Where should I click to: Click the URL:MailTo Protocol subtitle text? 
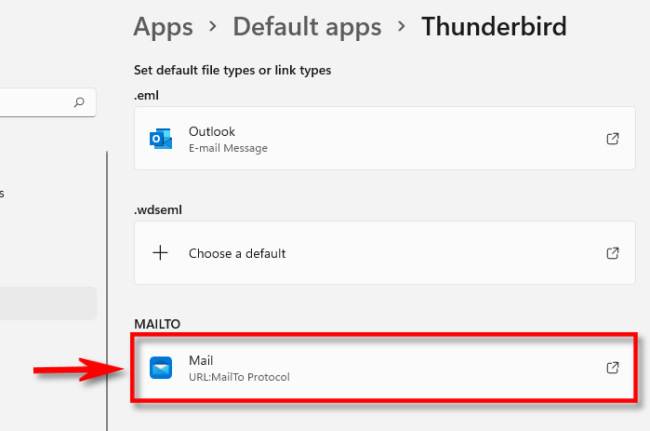pos(239,377)
